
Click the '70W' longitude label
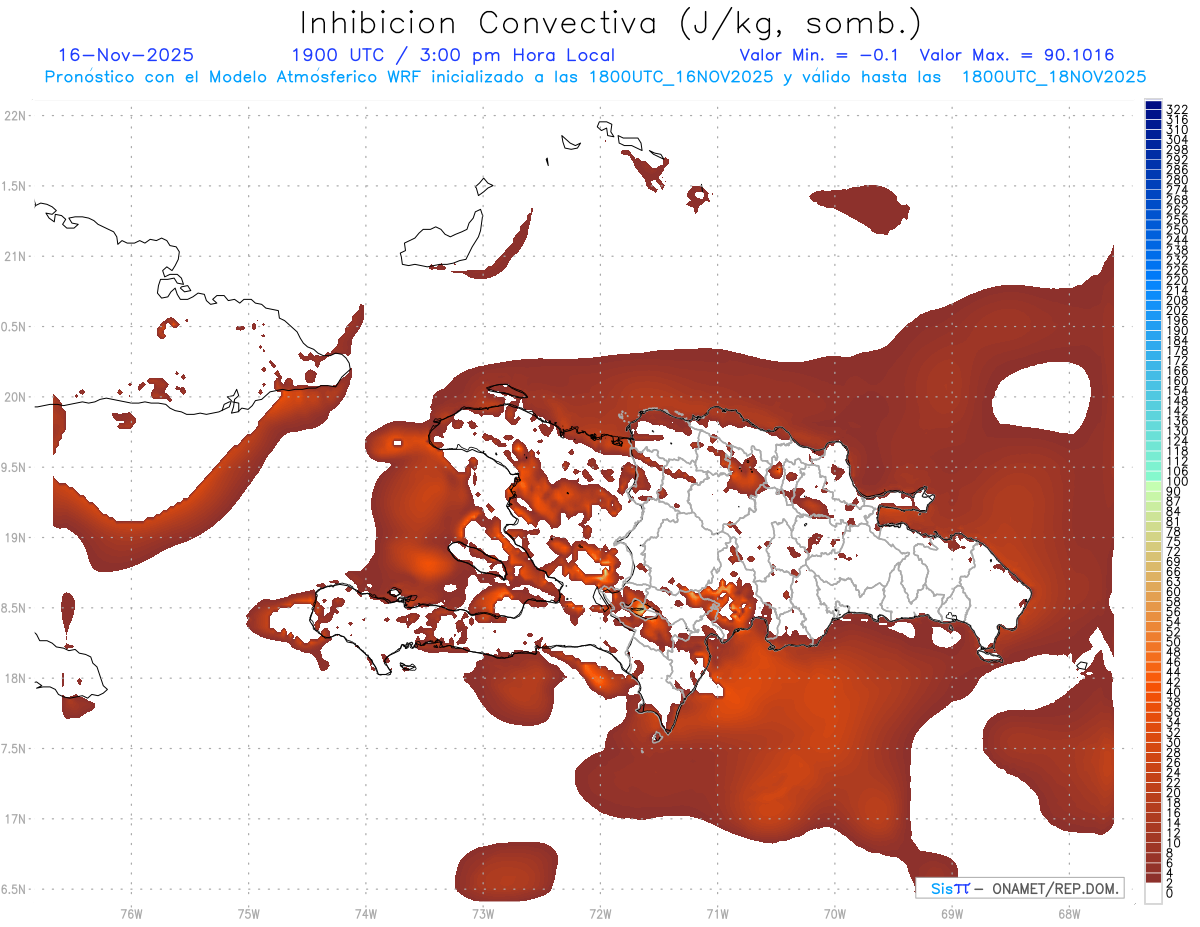(x=835, y=913)
